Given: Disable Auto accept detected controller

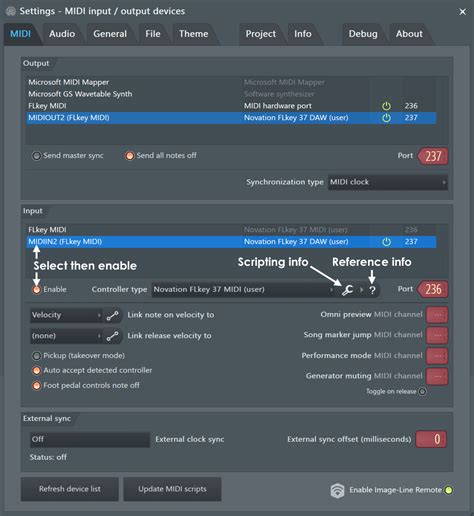Looking at the screenshot, I should pyautogui.click(x=36, y=370).
